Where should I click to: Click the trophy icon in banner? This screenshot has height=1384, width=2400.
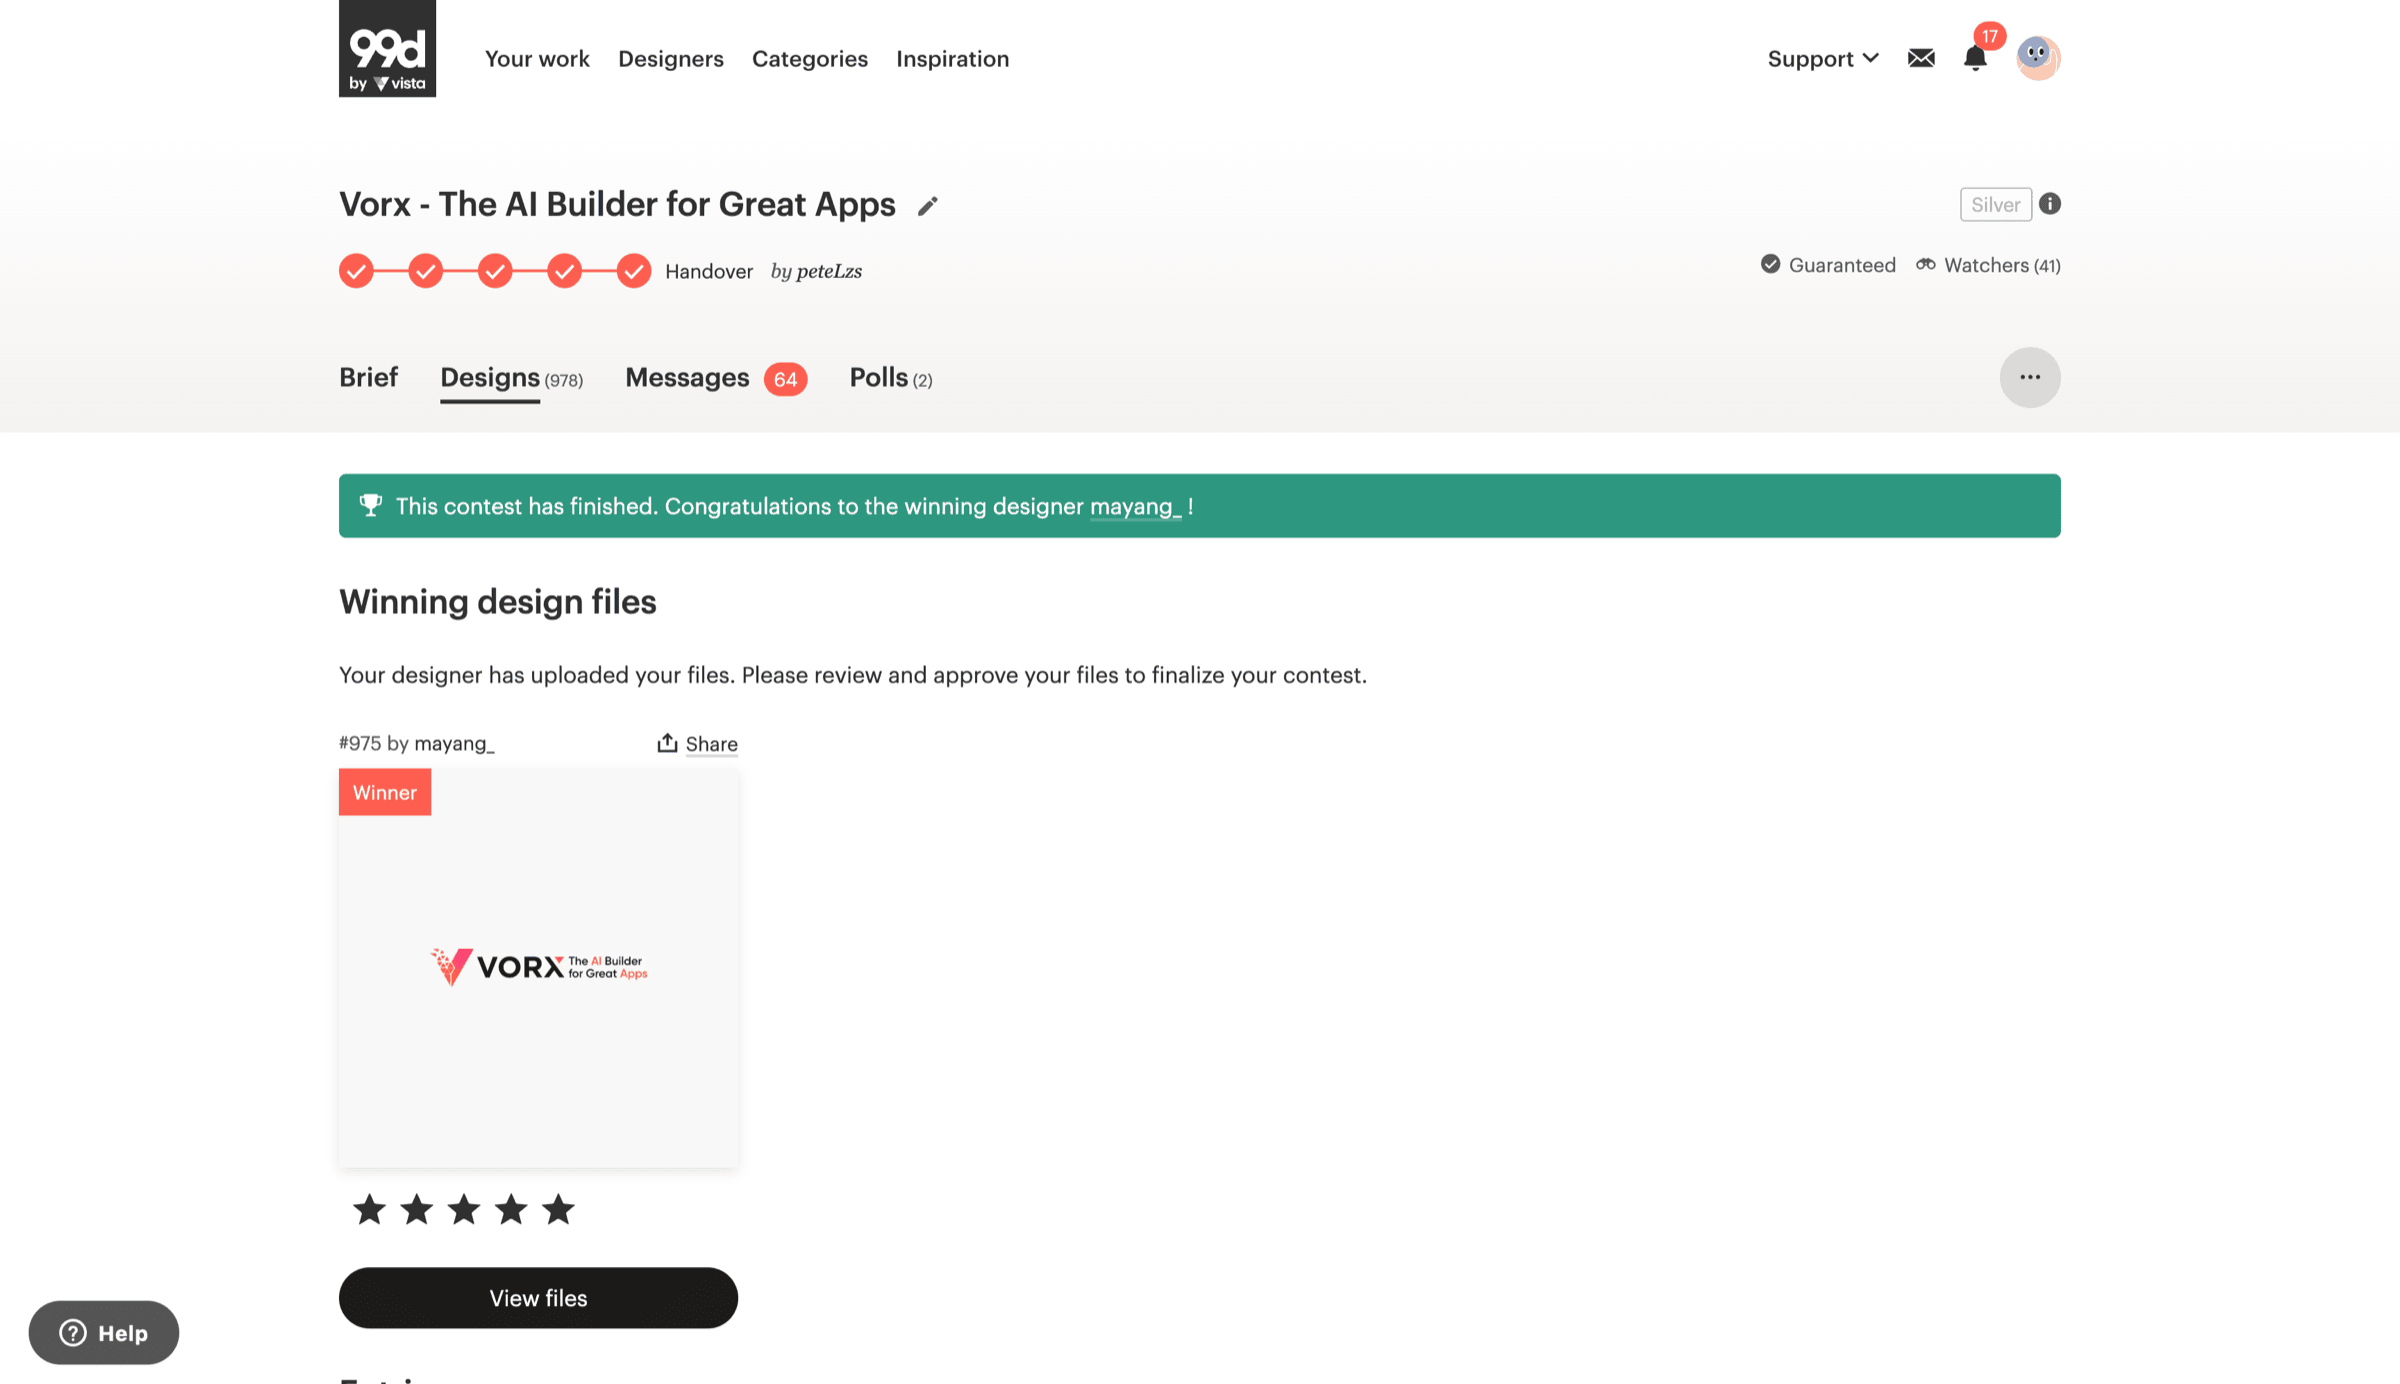tap(371, 505)
